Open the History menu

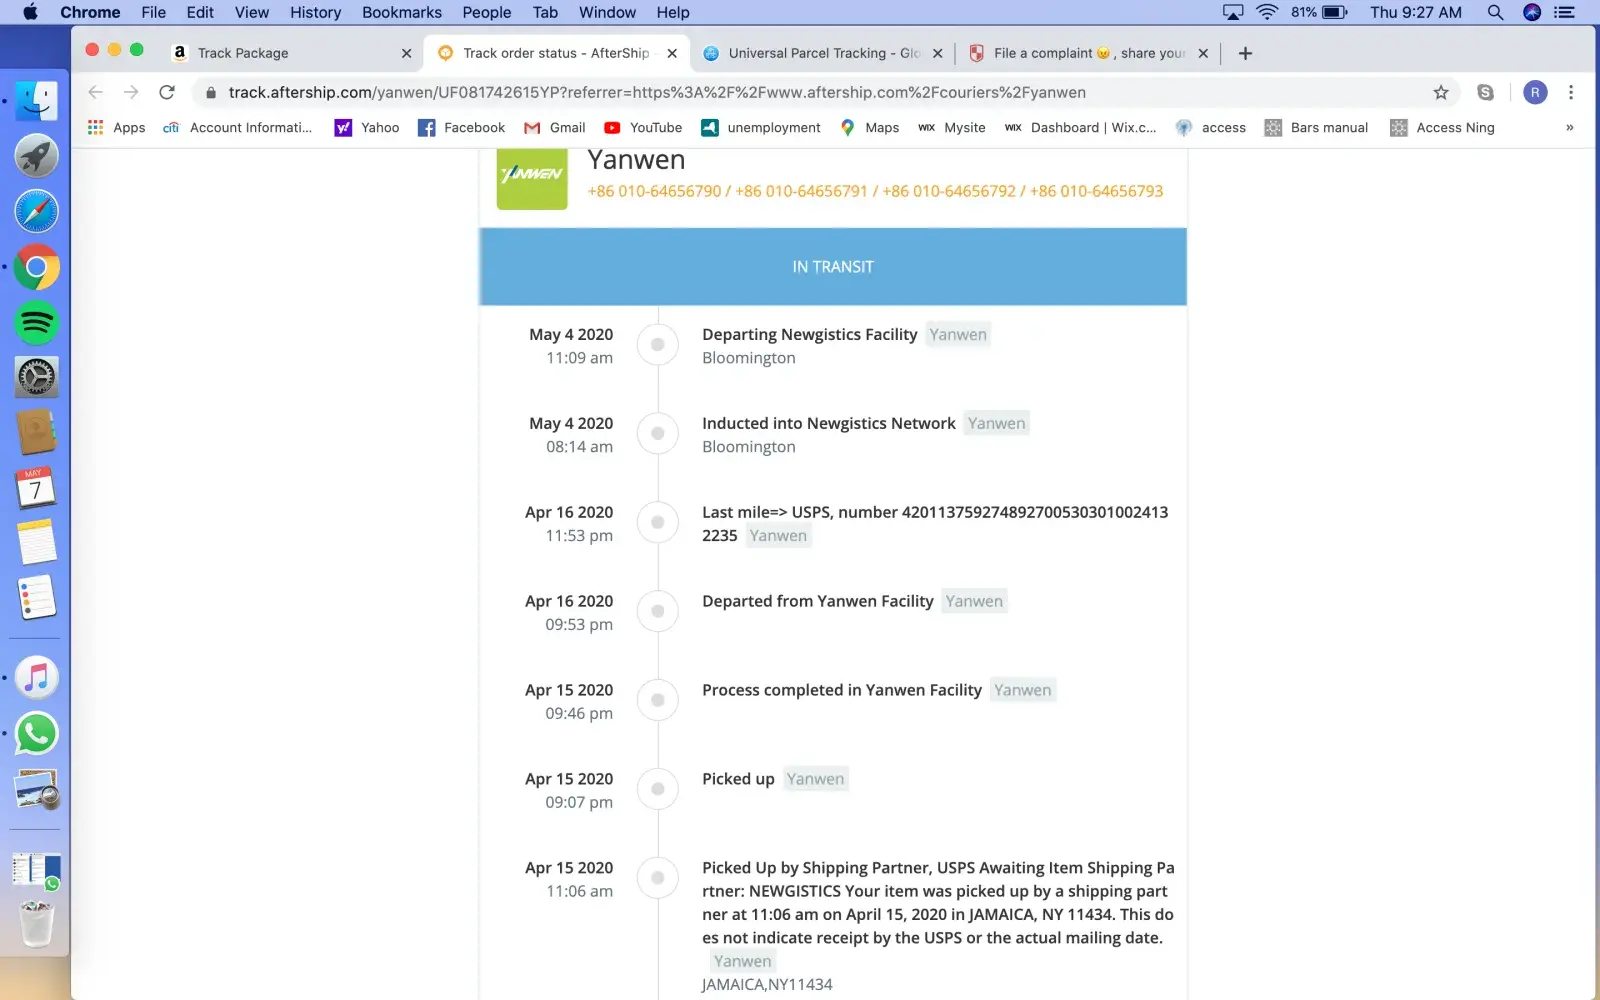tap(315, 12)
